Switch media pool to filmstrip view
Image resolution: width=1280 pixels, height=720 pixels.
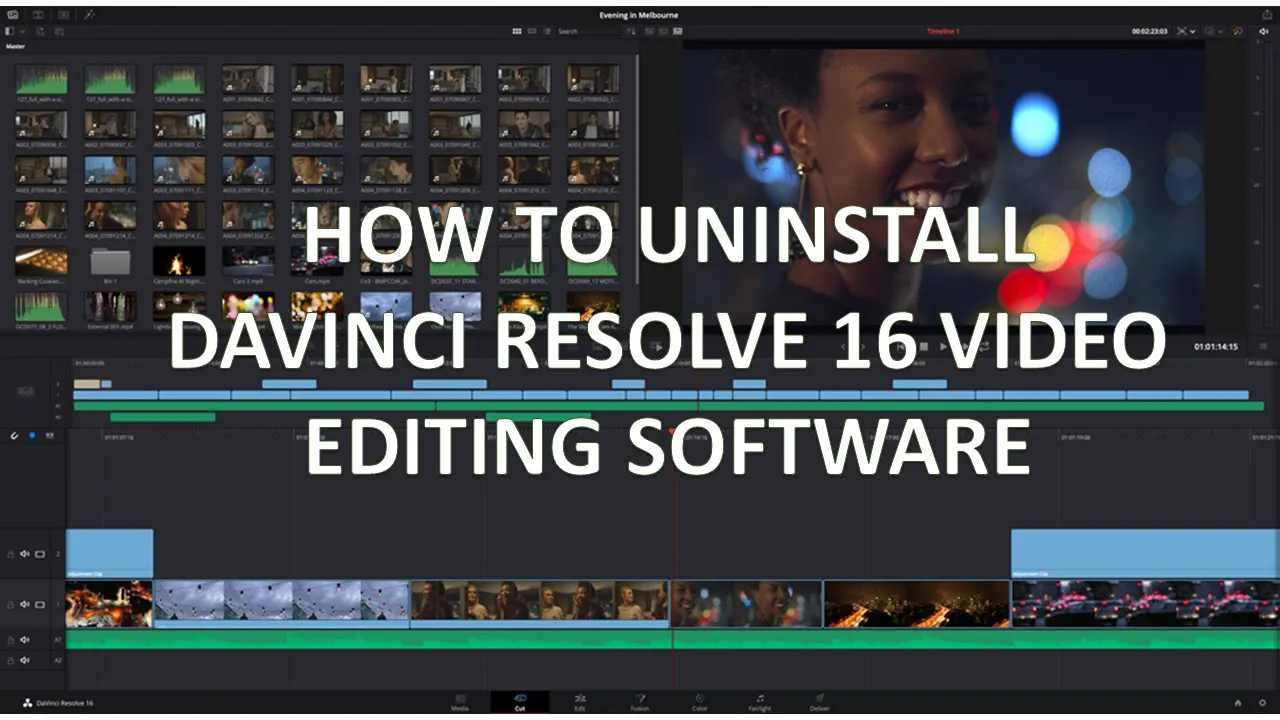click(532, 31)
